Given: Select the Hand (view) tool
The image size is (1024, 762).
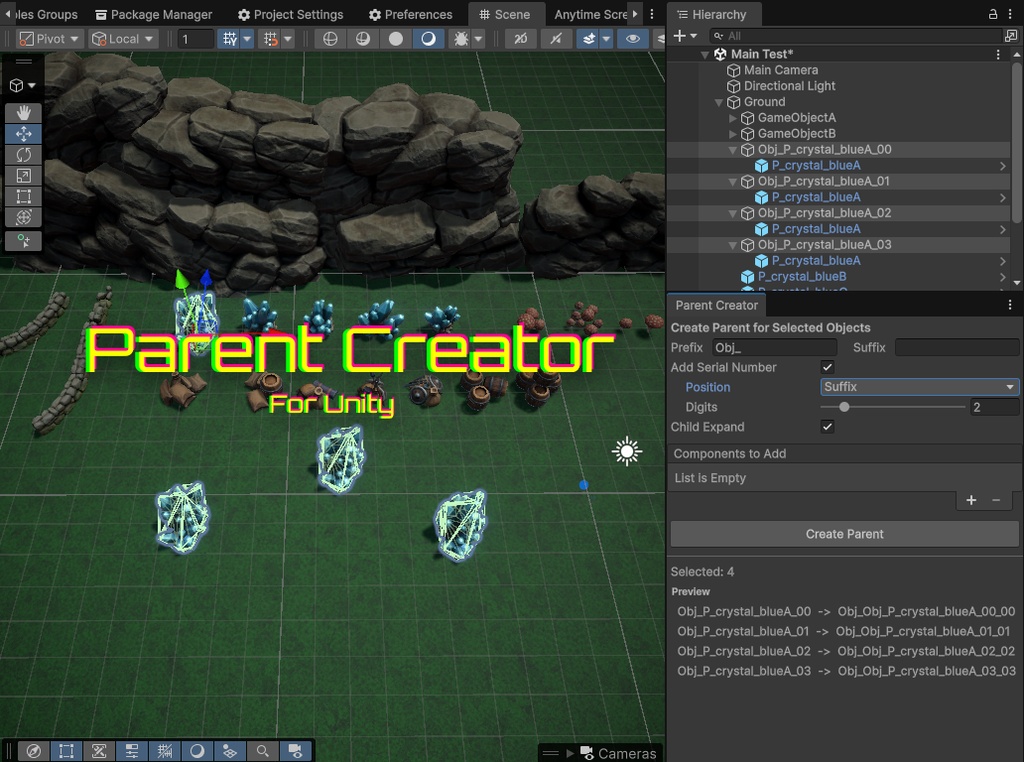Looking at the screenshot, I should click(x=24, y=112).
